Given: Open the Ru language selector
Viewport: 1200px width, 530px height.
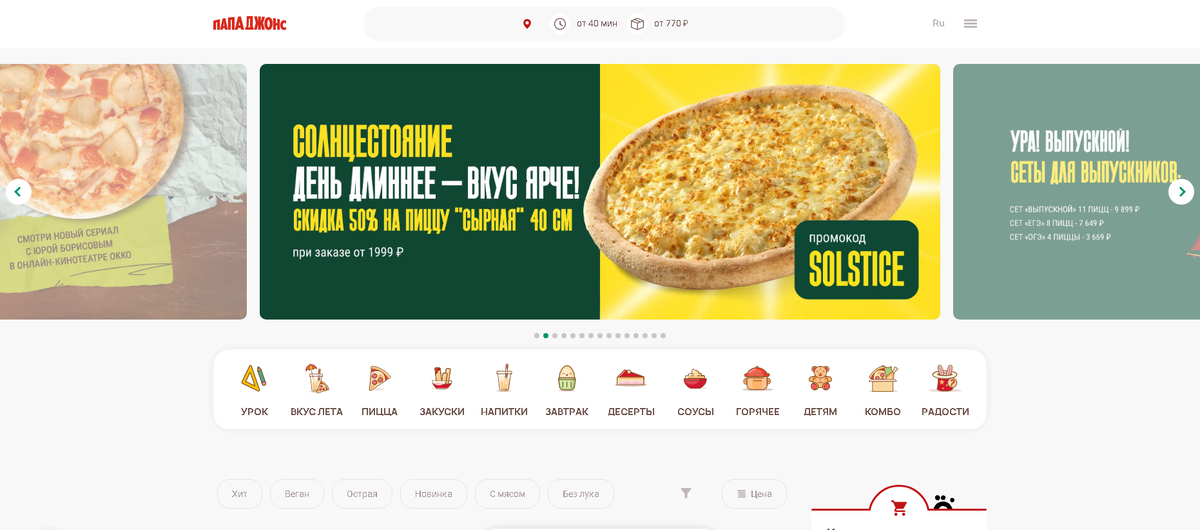Looking at the screenshot, I should point(938,23).
